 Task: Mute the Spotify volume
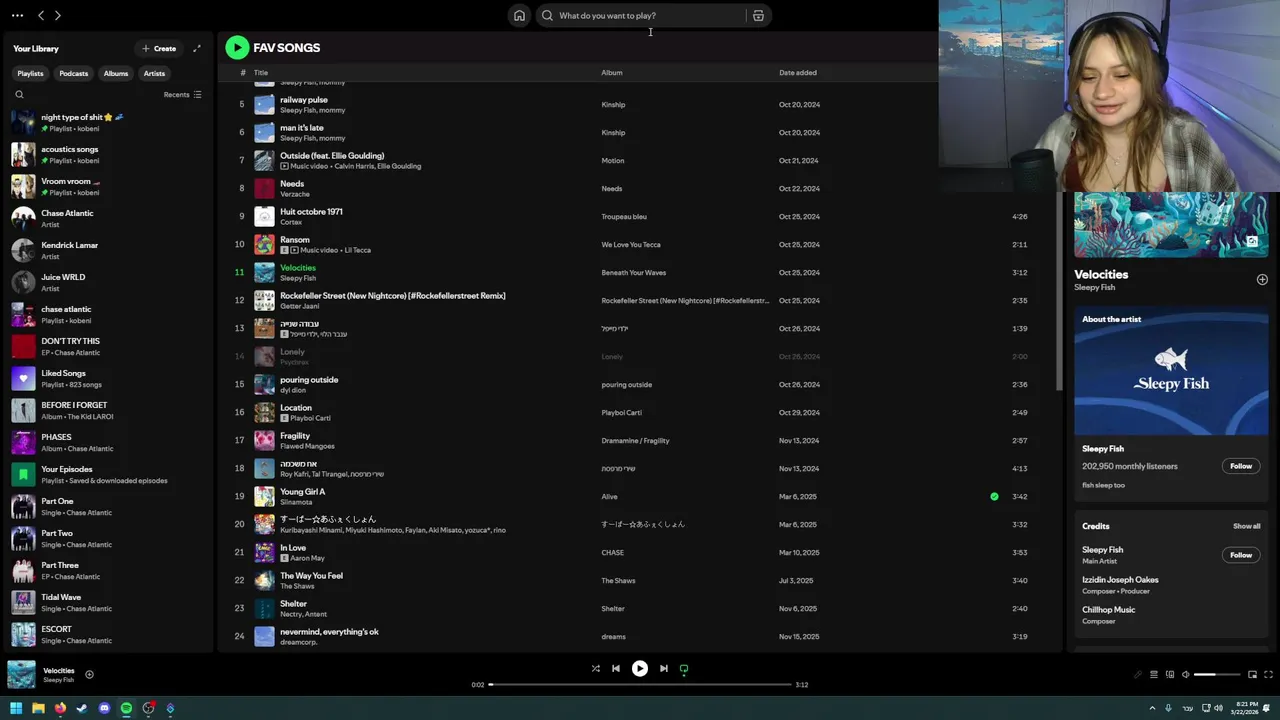pyautogui.click(x=1186, y=674)
